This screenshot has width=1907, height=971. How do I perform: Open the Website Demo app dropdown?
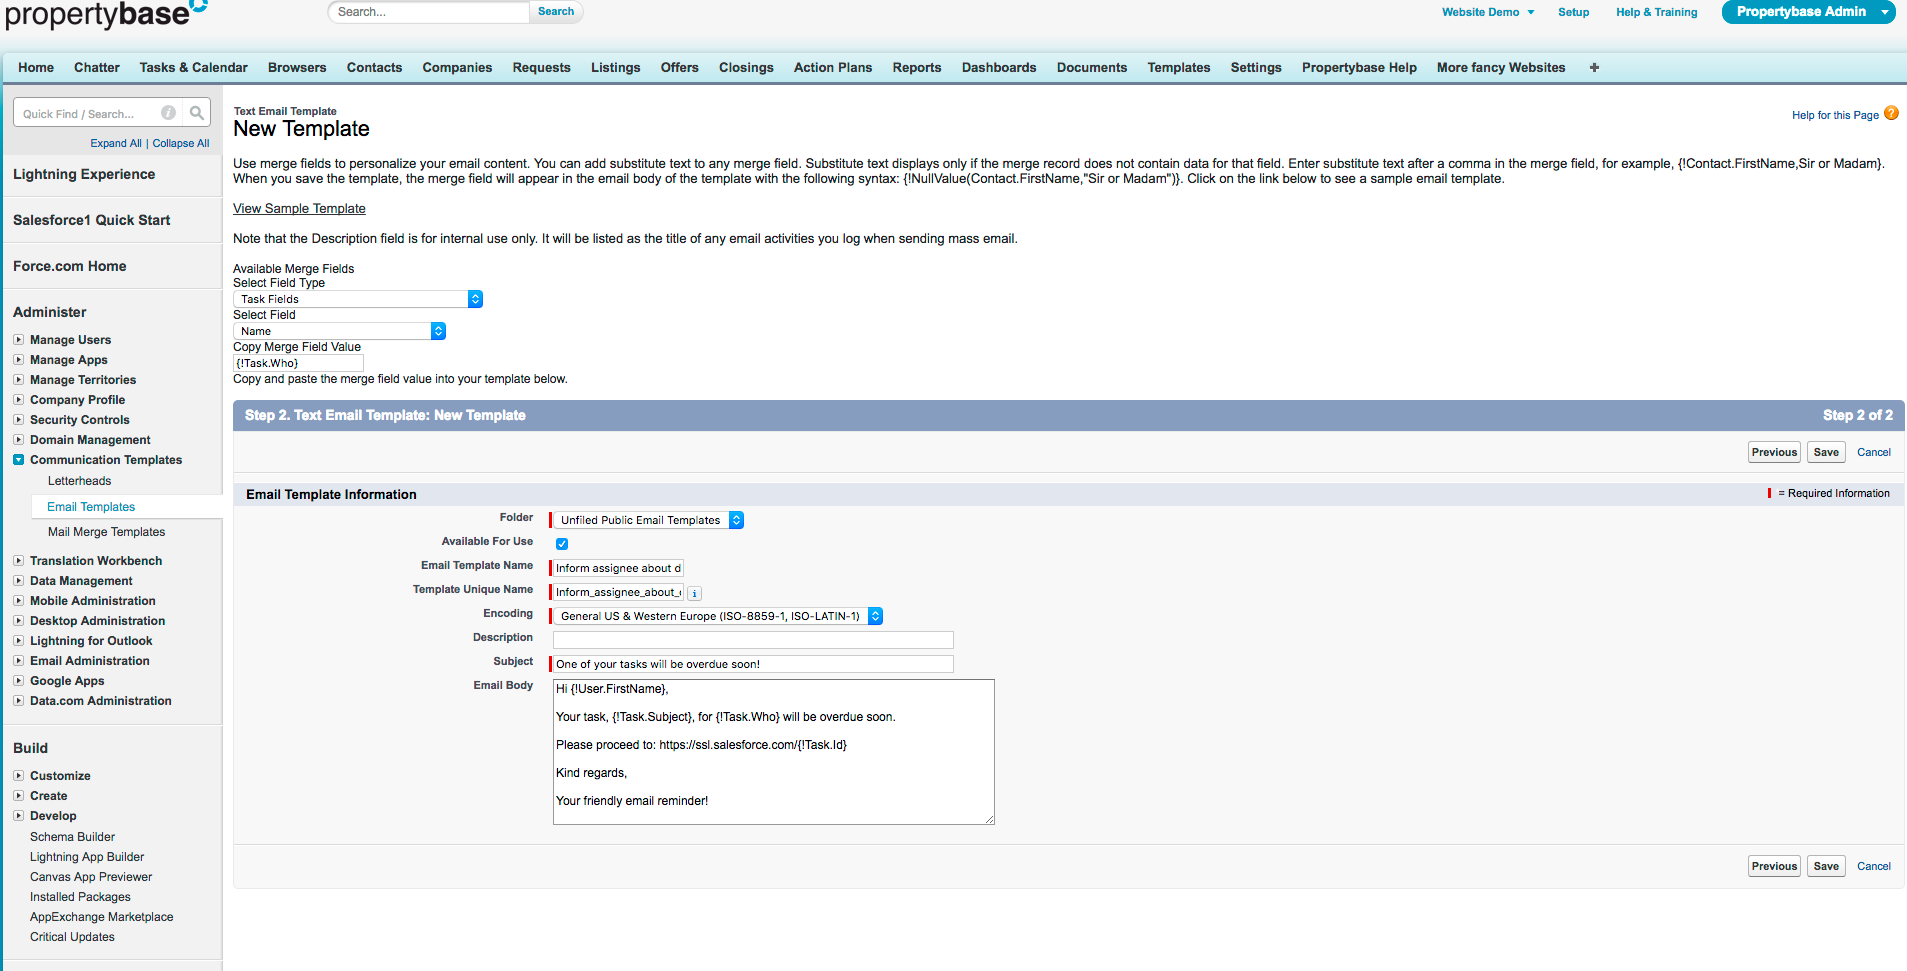(1488, 12)
